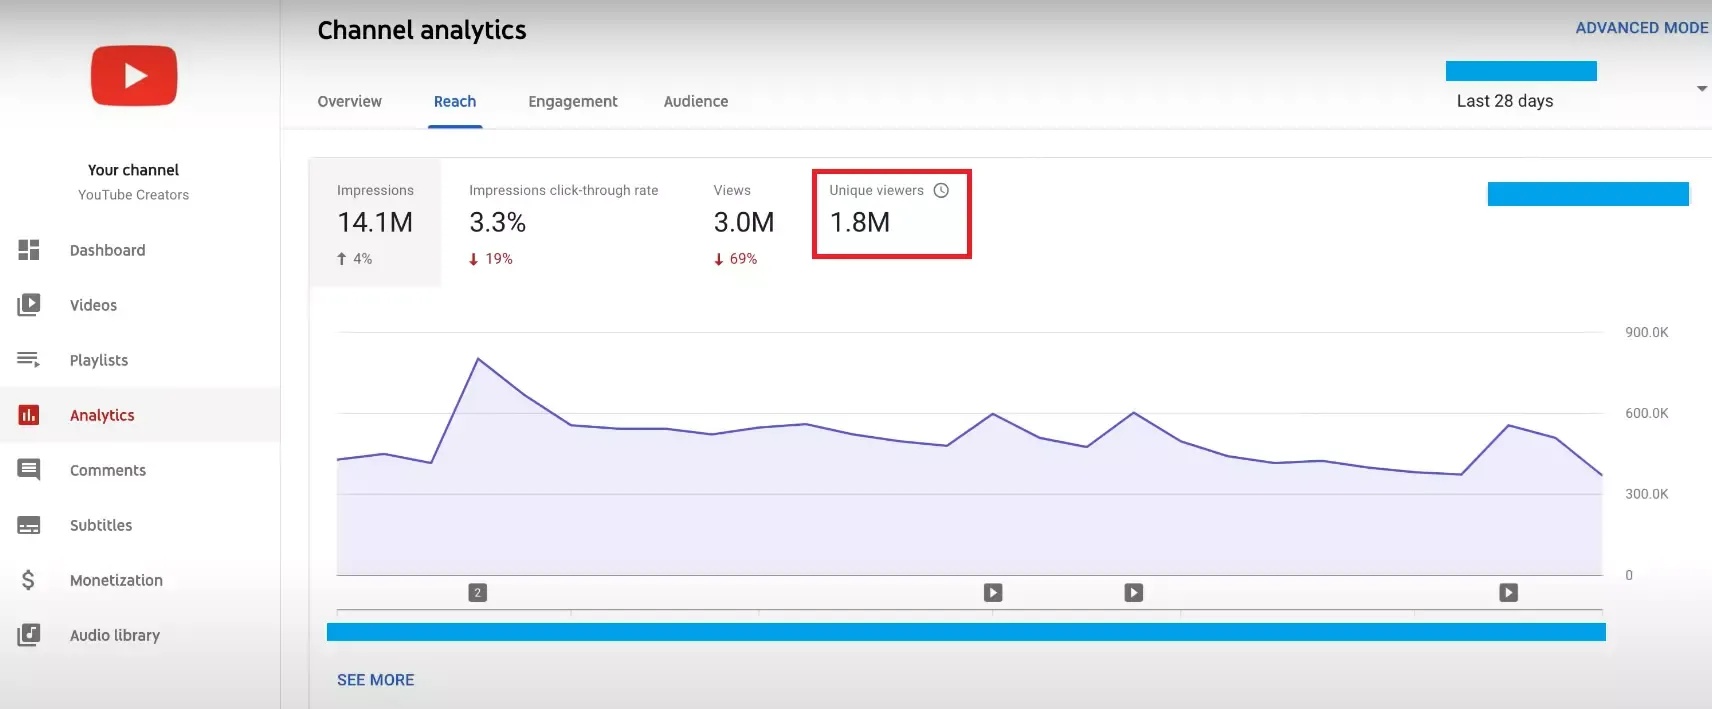Click the Monetization dollar icon

click(29, 580)
